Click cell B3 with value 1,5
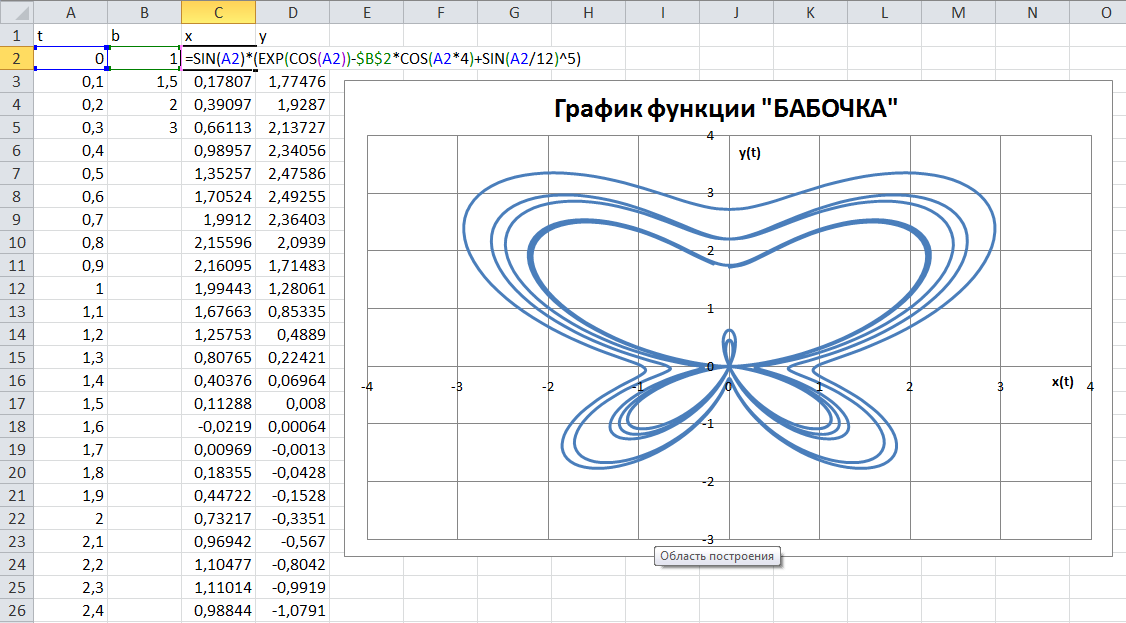The image size is (1126, 623). coord(144,82)
